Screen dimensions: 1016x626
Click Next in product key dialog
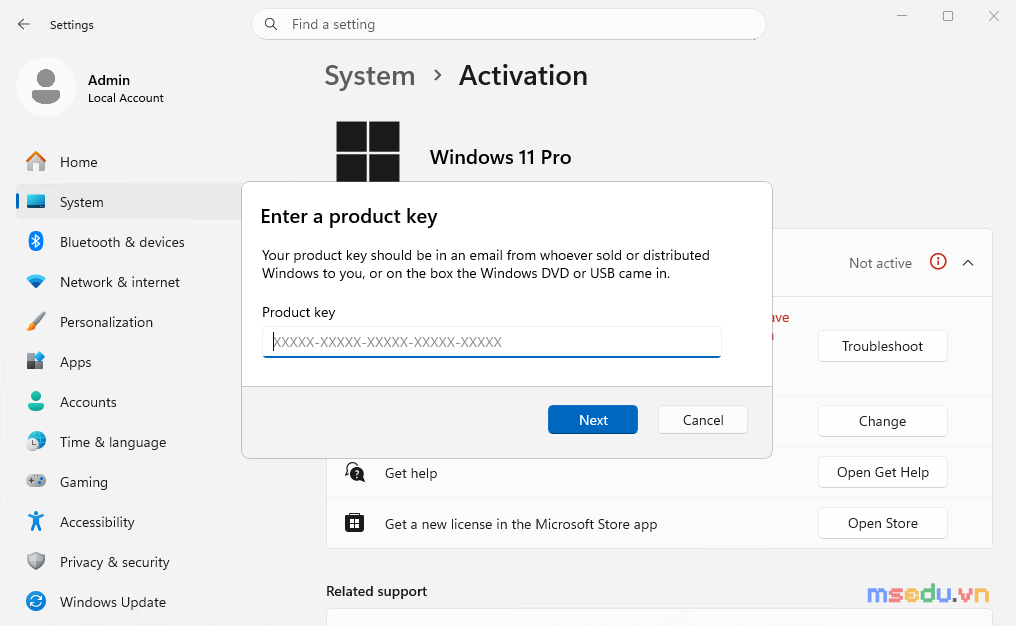593,420
